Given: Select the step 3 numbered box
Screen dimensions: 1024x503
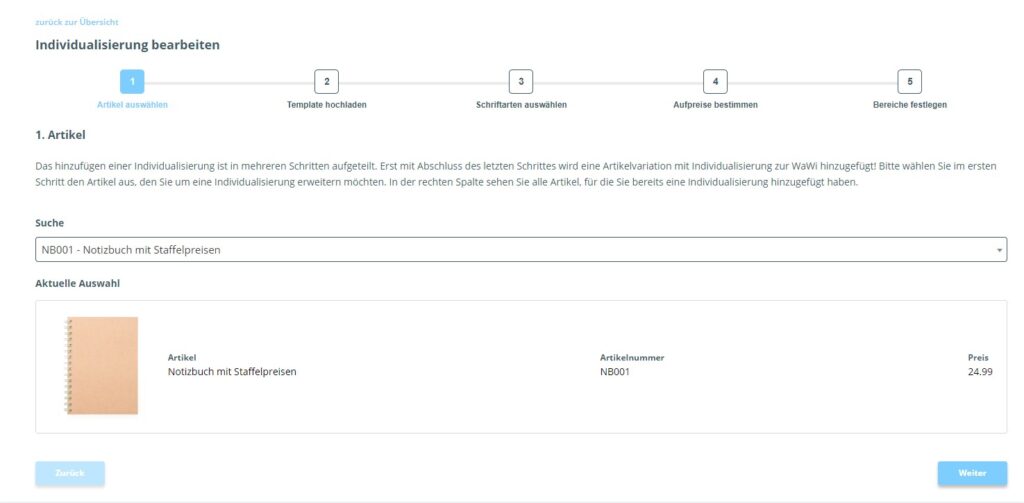Looking at the screenshot, I should (521, 82).
